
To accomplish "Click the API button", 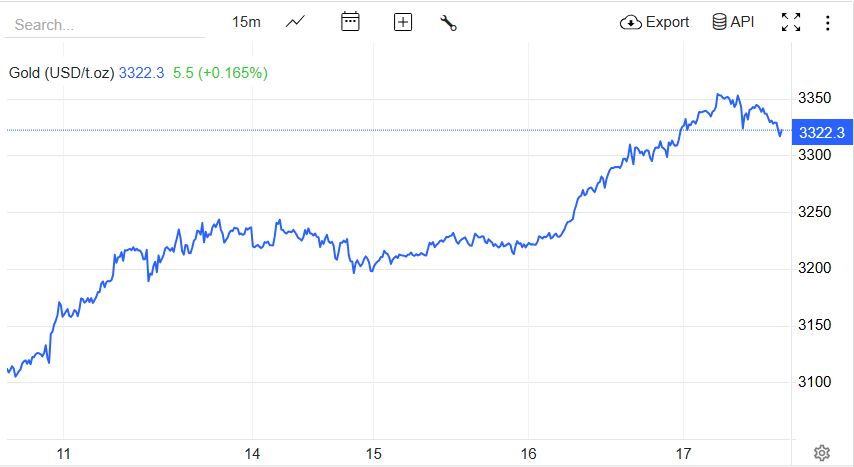I will [733, 22].
